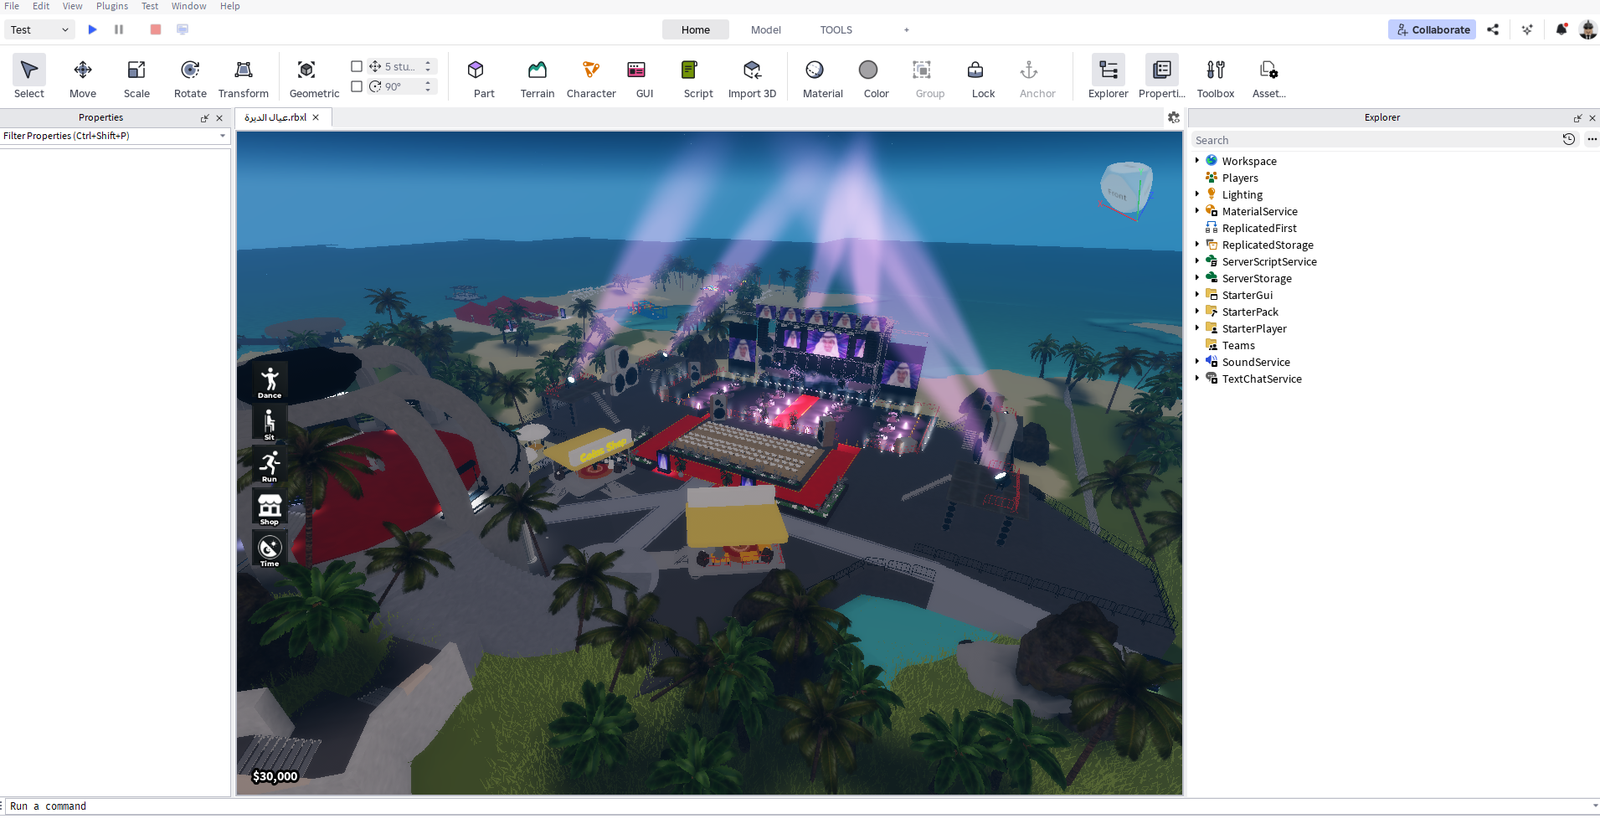
Task: Select TextChatService in Explorer
Action: [x=1262, y=379]
